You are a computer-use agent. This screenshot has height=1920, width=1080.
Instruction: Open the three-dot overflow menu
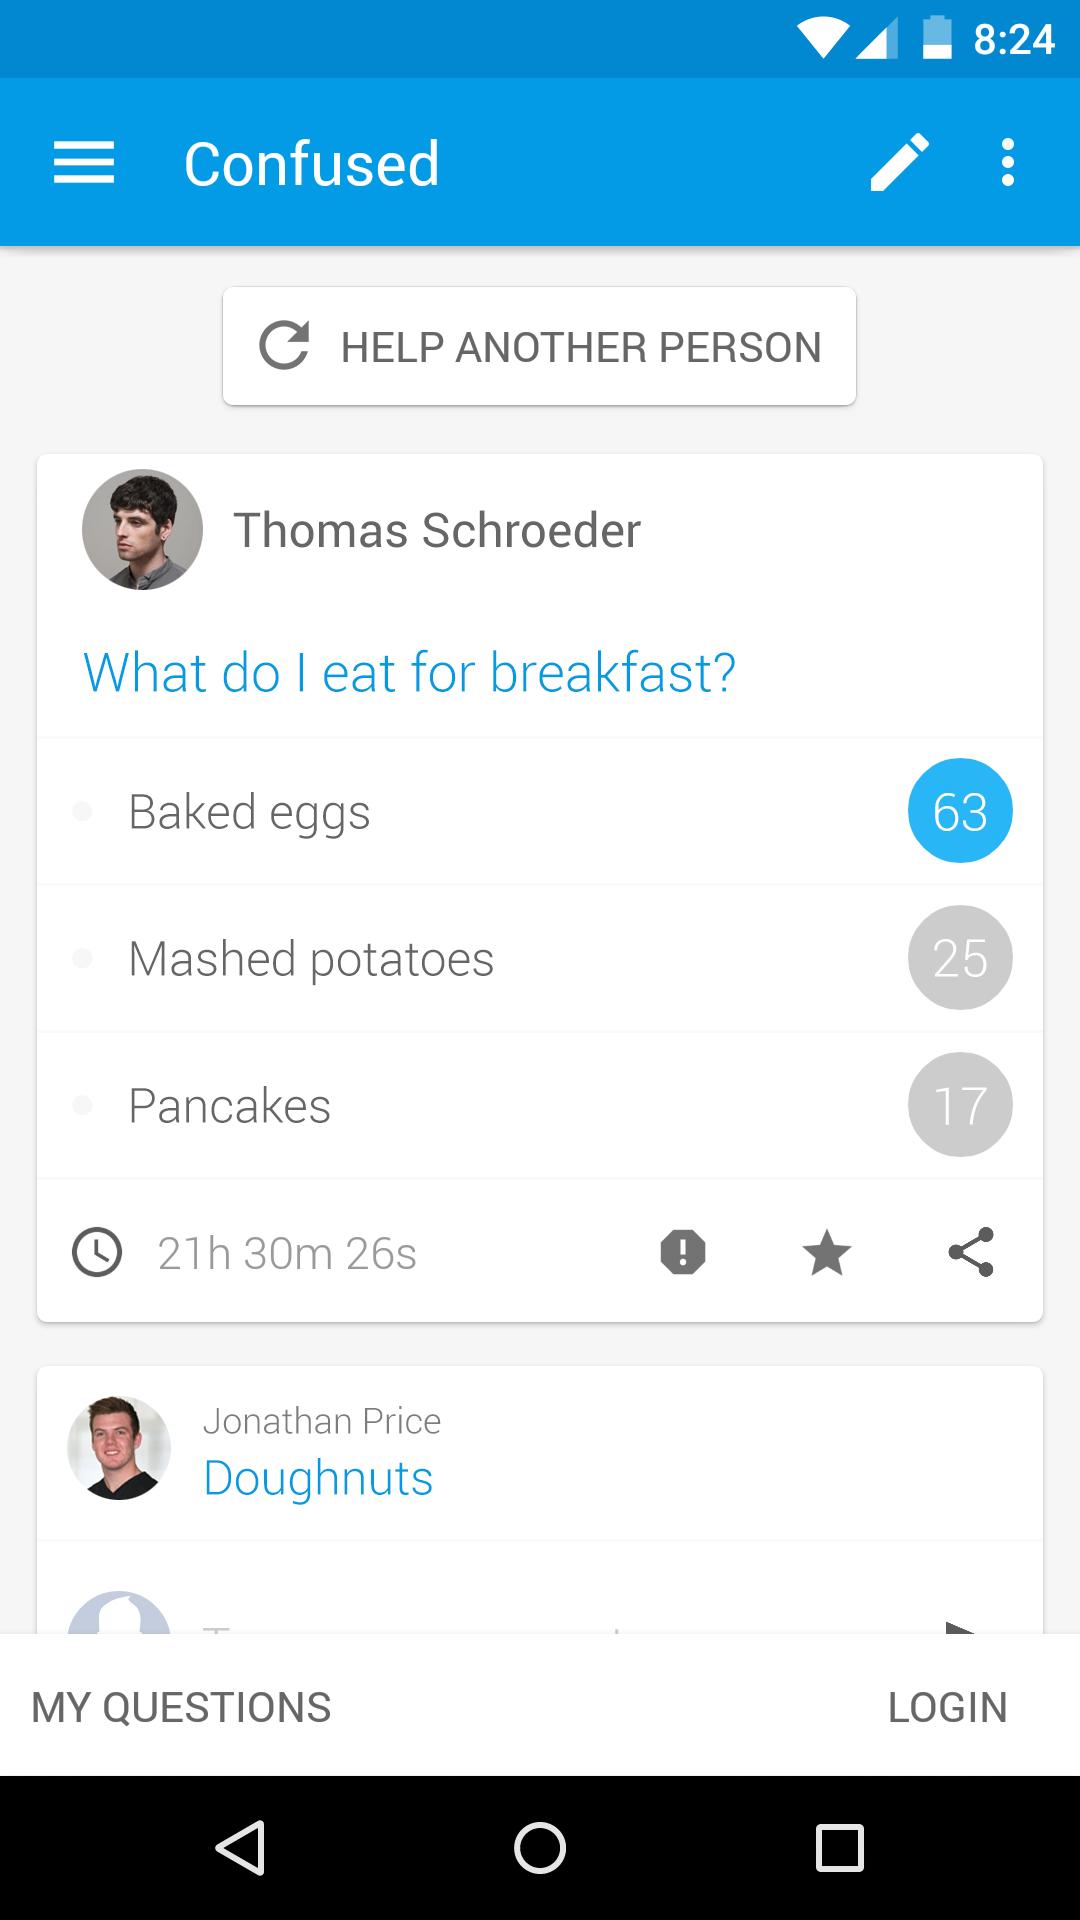click(x=1007, y=162)
